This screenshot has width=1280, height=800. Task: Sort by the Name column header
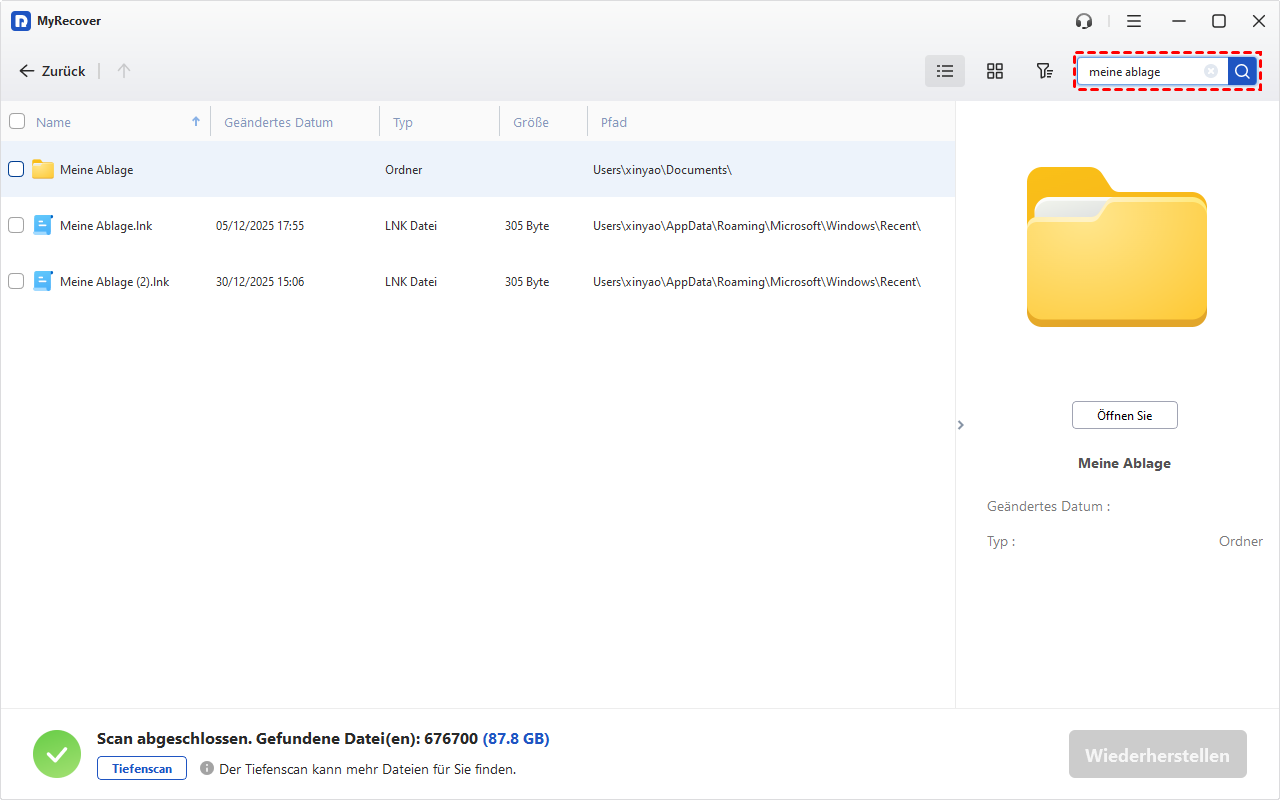click(x=54, y=122)
